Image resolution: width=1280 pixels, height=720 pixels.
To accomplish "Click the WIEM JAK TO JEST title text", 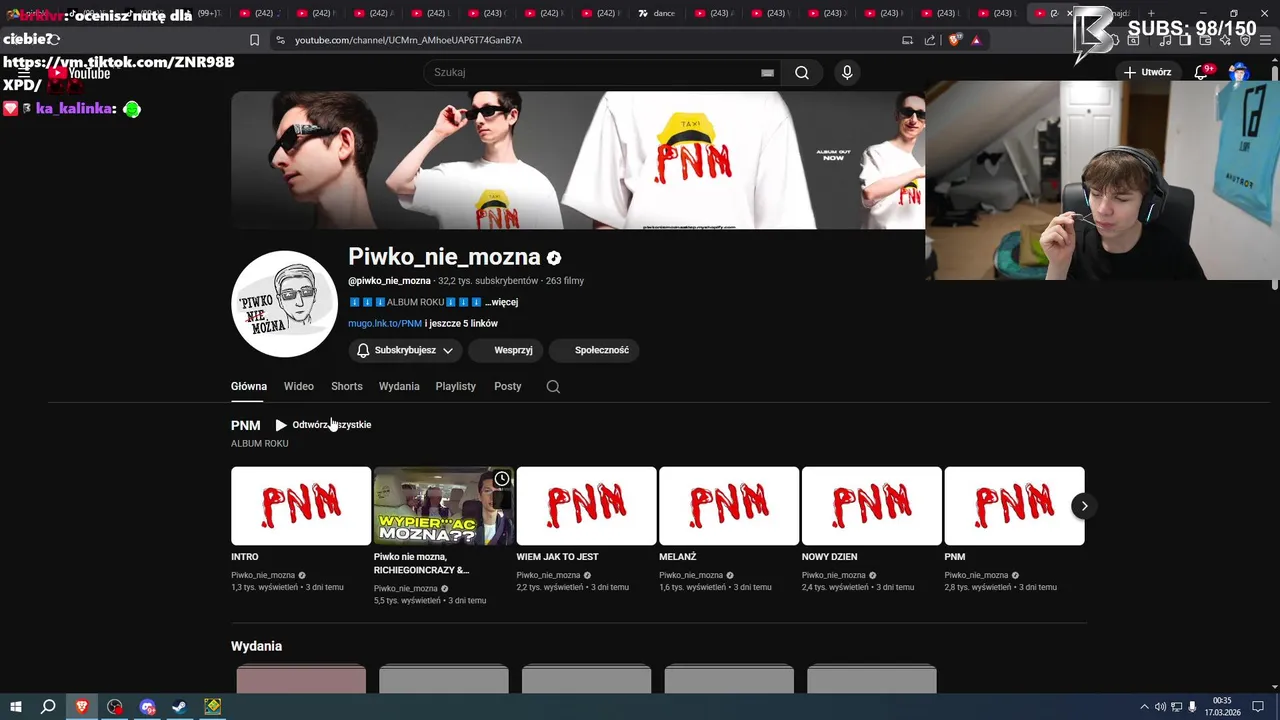I will point(557,557).
